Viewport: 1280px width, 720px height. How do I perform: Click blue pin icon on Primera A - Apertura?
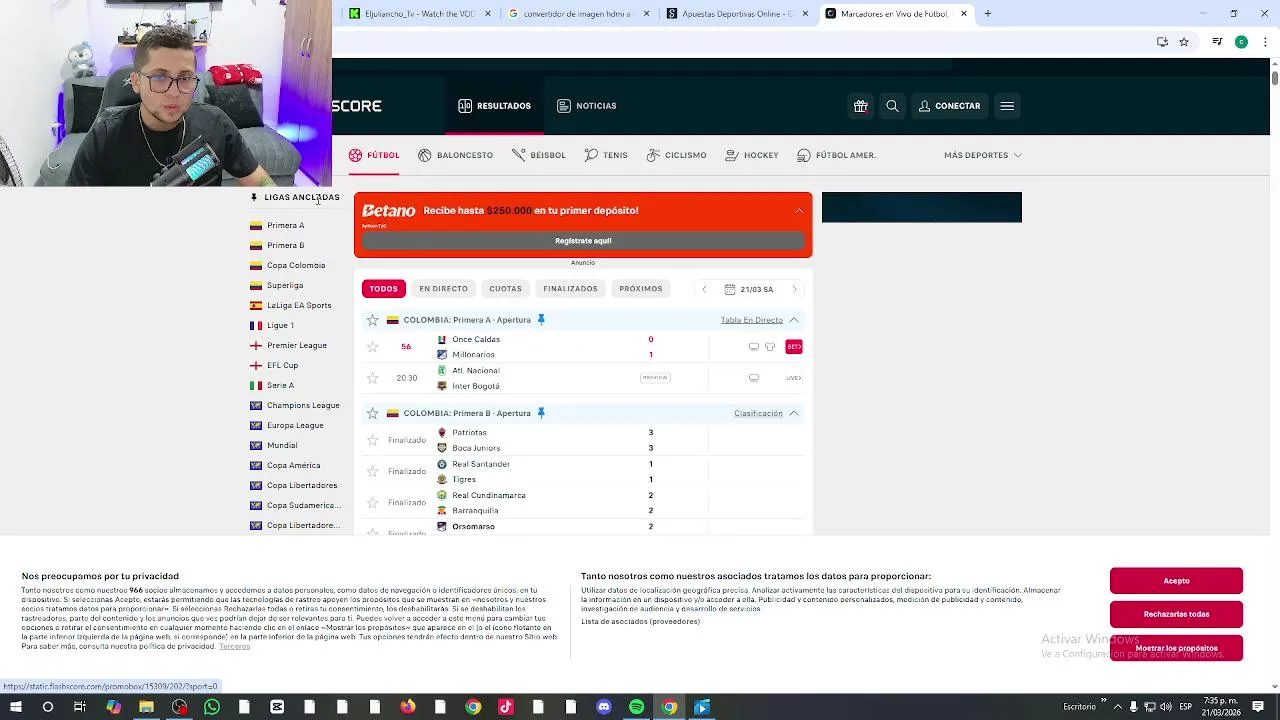(541, 320)
